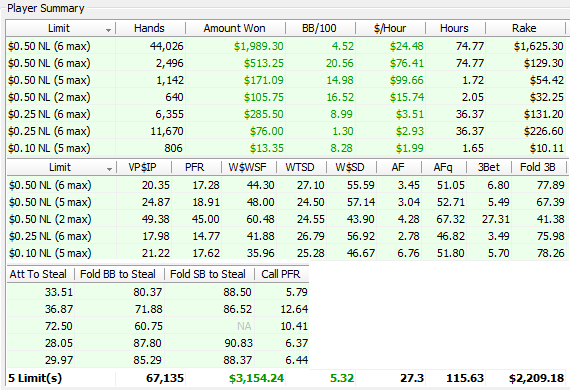This screenshot has width=570, height=390.
Task: Click the 2.05 hours cell
Action: click(x=473, y=97)
